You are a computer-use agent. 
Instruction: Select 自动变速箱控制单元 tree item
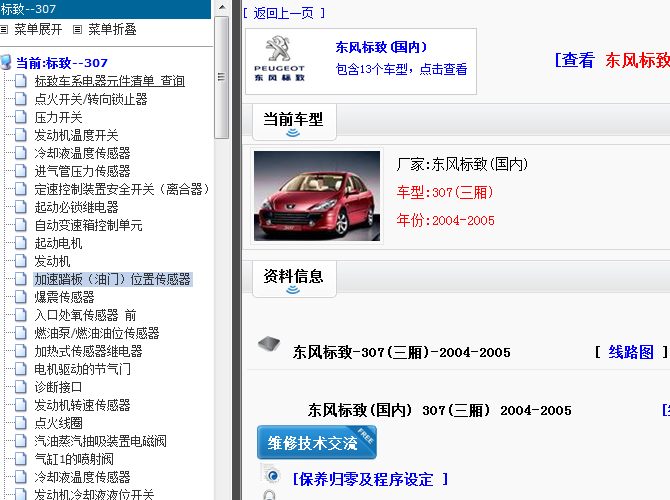88,225
